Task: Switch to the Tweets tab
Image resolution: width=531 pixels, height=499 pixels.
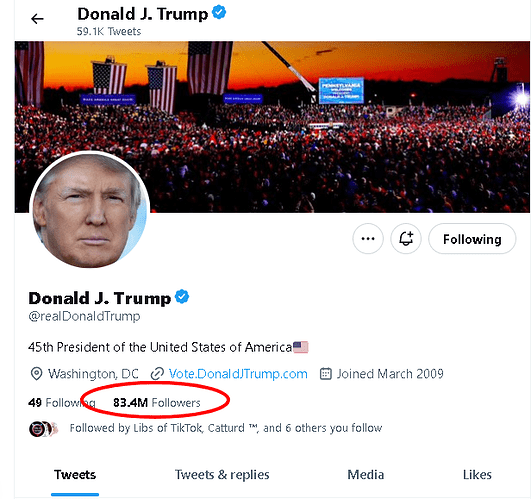Action: point(75,475)
